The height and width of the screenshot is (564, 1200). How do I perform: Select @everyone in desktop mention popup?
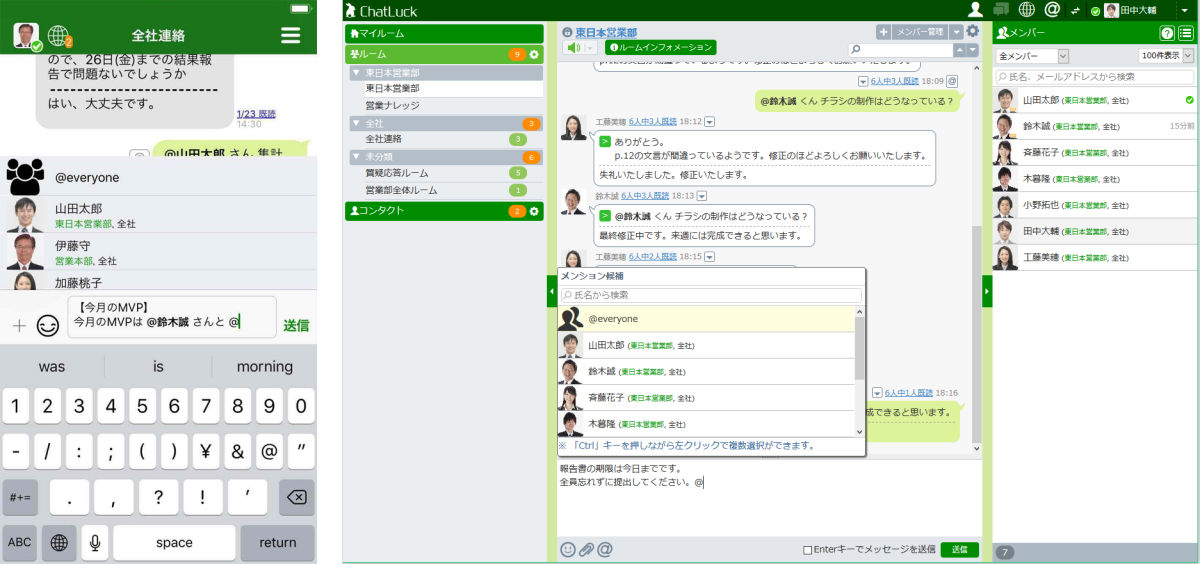(x=706, y=319)
